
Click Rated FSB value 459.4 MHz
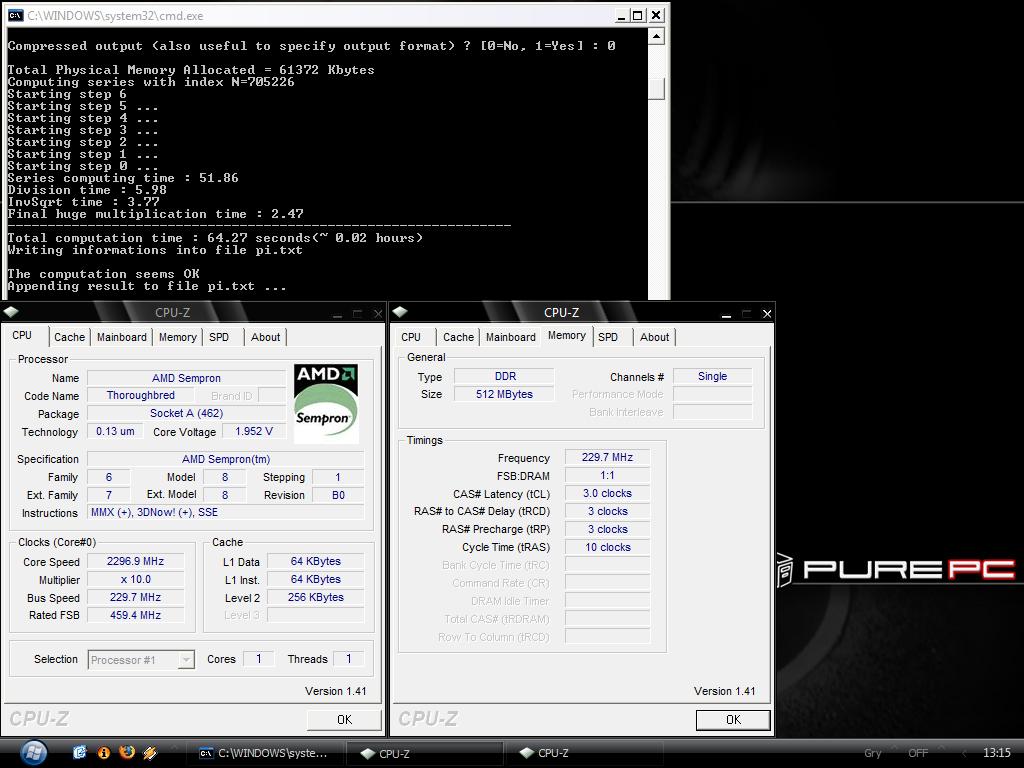(x=135, y=615)
